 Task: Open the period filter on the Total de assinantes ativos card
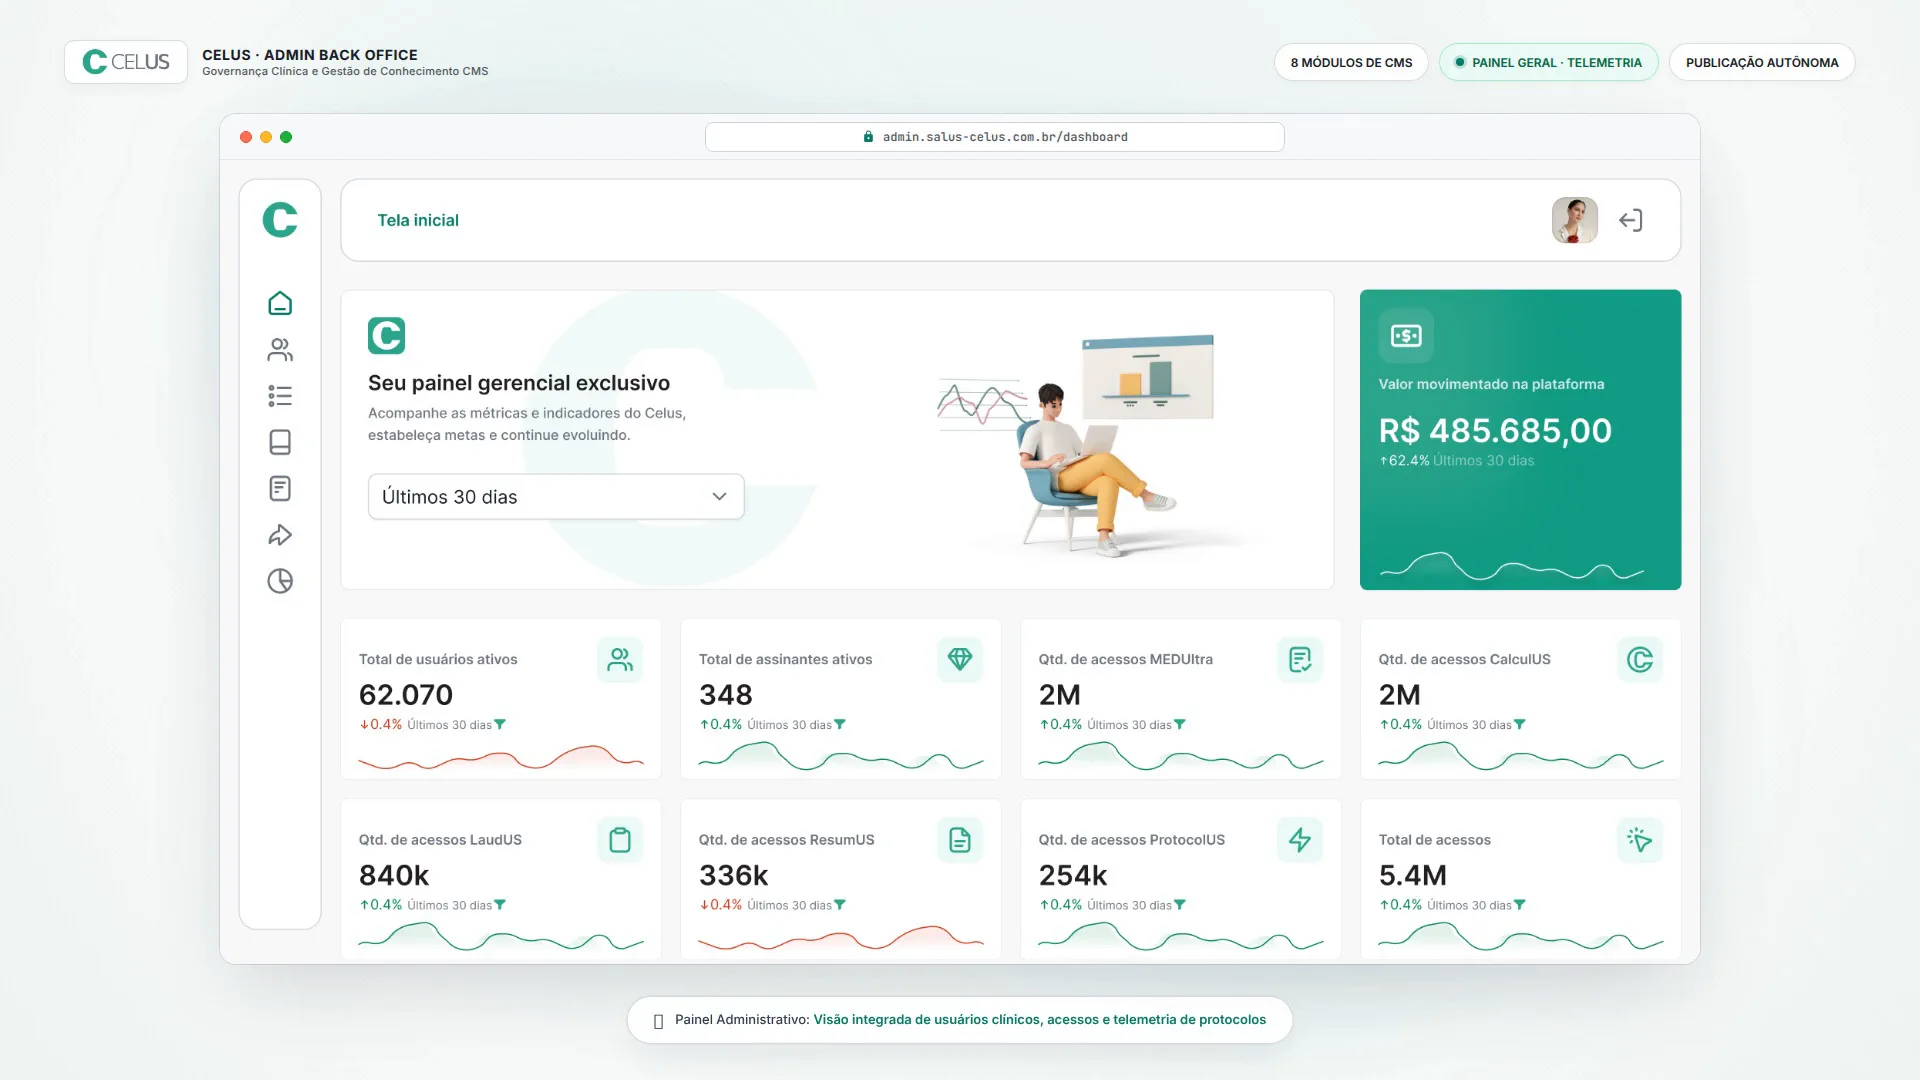(840, 725)
